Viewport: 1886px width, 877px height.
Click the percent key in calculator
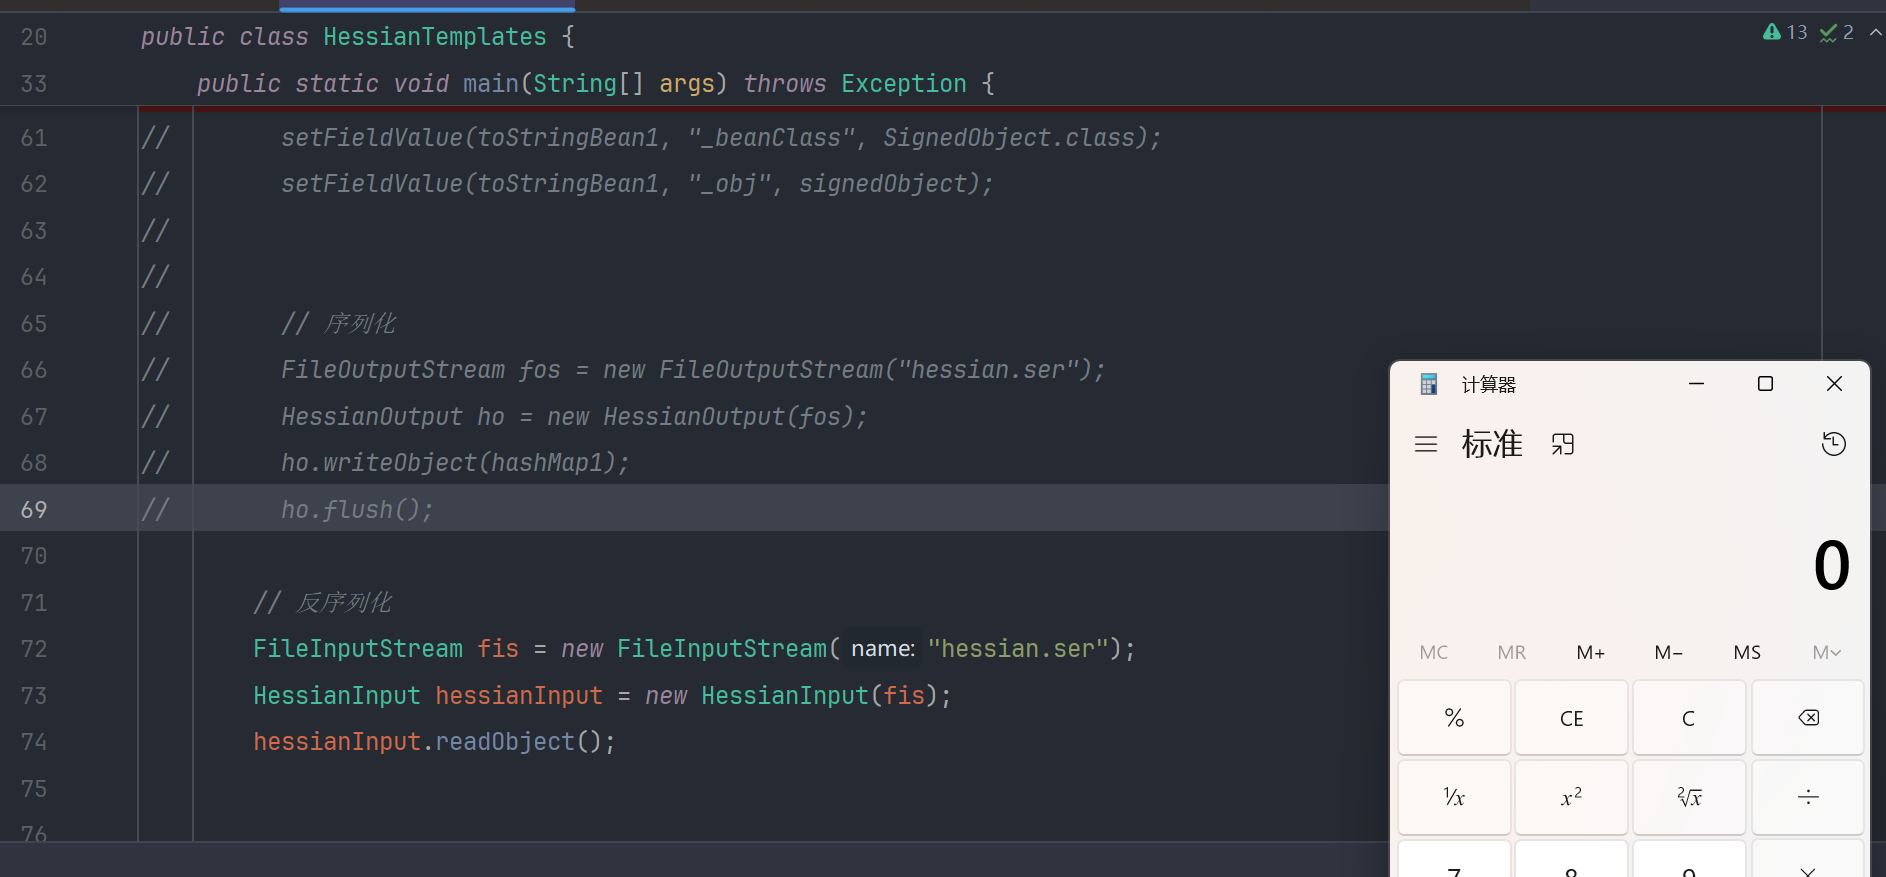click(x=1454, y=718)
